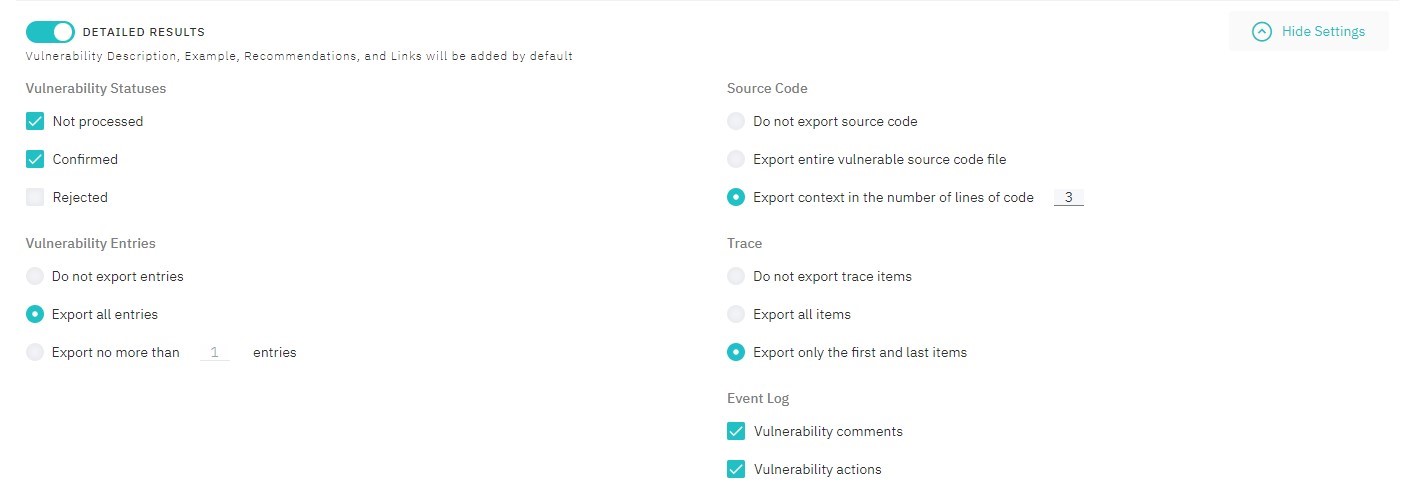Click the max entries number field
1416x504 pixels.
pyautogui.click(x=215, y=352)
